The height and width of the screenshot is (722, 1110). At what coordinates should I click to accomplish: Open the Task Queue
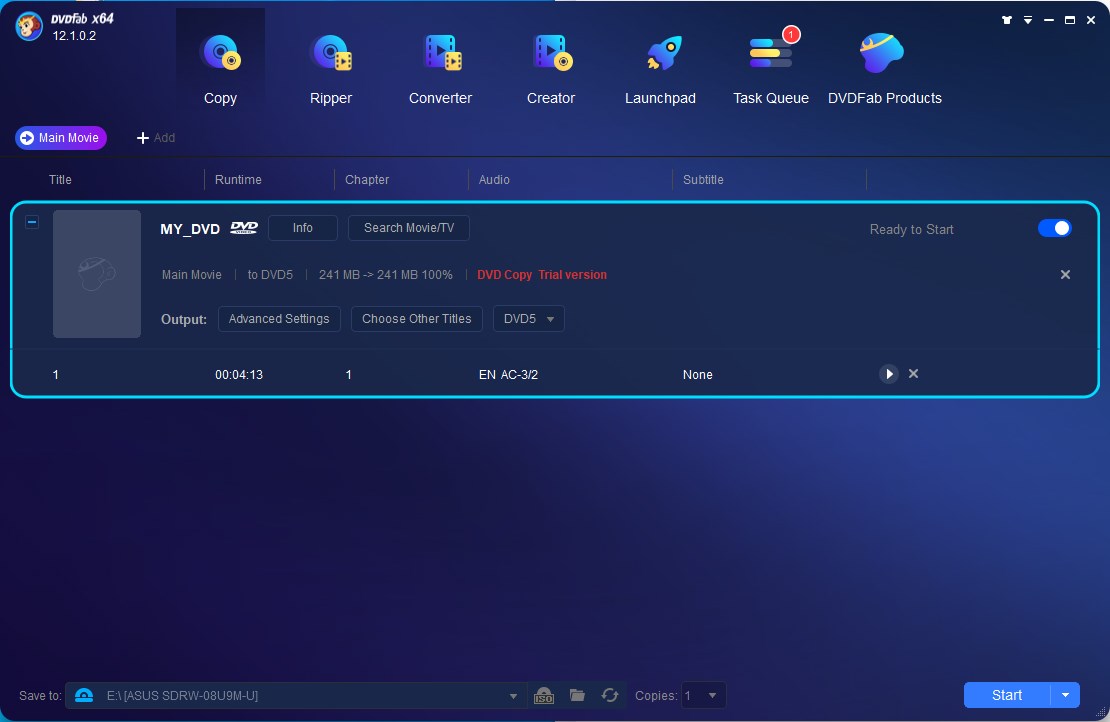point(770,66)
